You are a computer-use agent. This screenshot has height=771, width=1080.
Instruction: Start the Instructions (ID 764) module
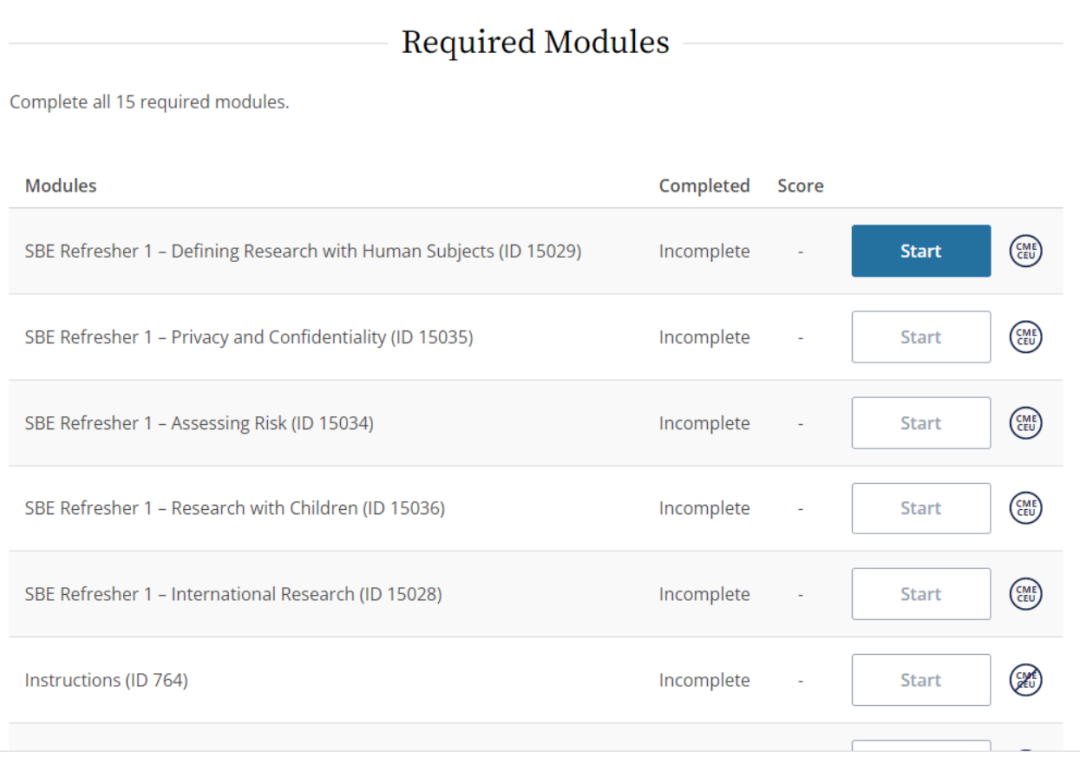click(x=921, y=680)
